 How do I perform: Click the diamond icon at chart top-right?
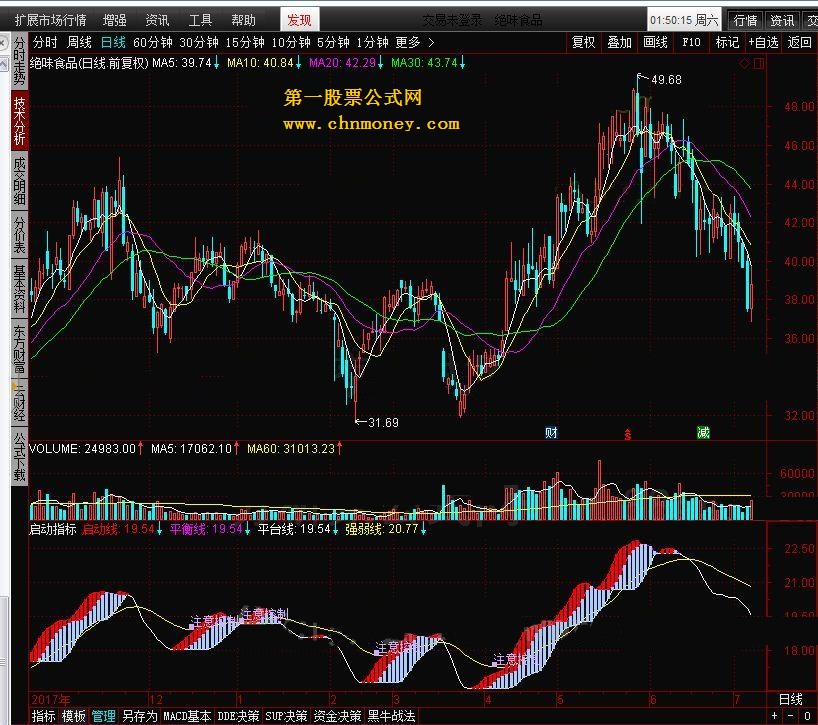(x=744, y=64)
